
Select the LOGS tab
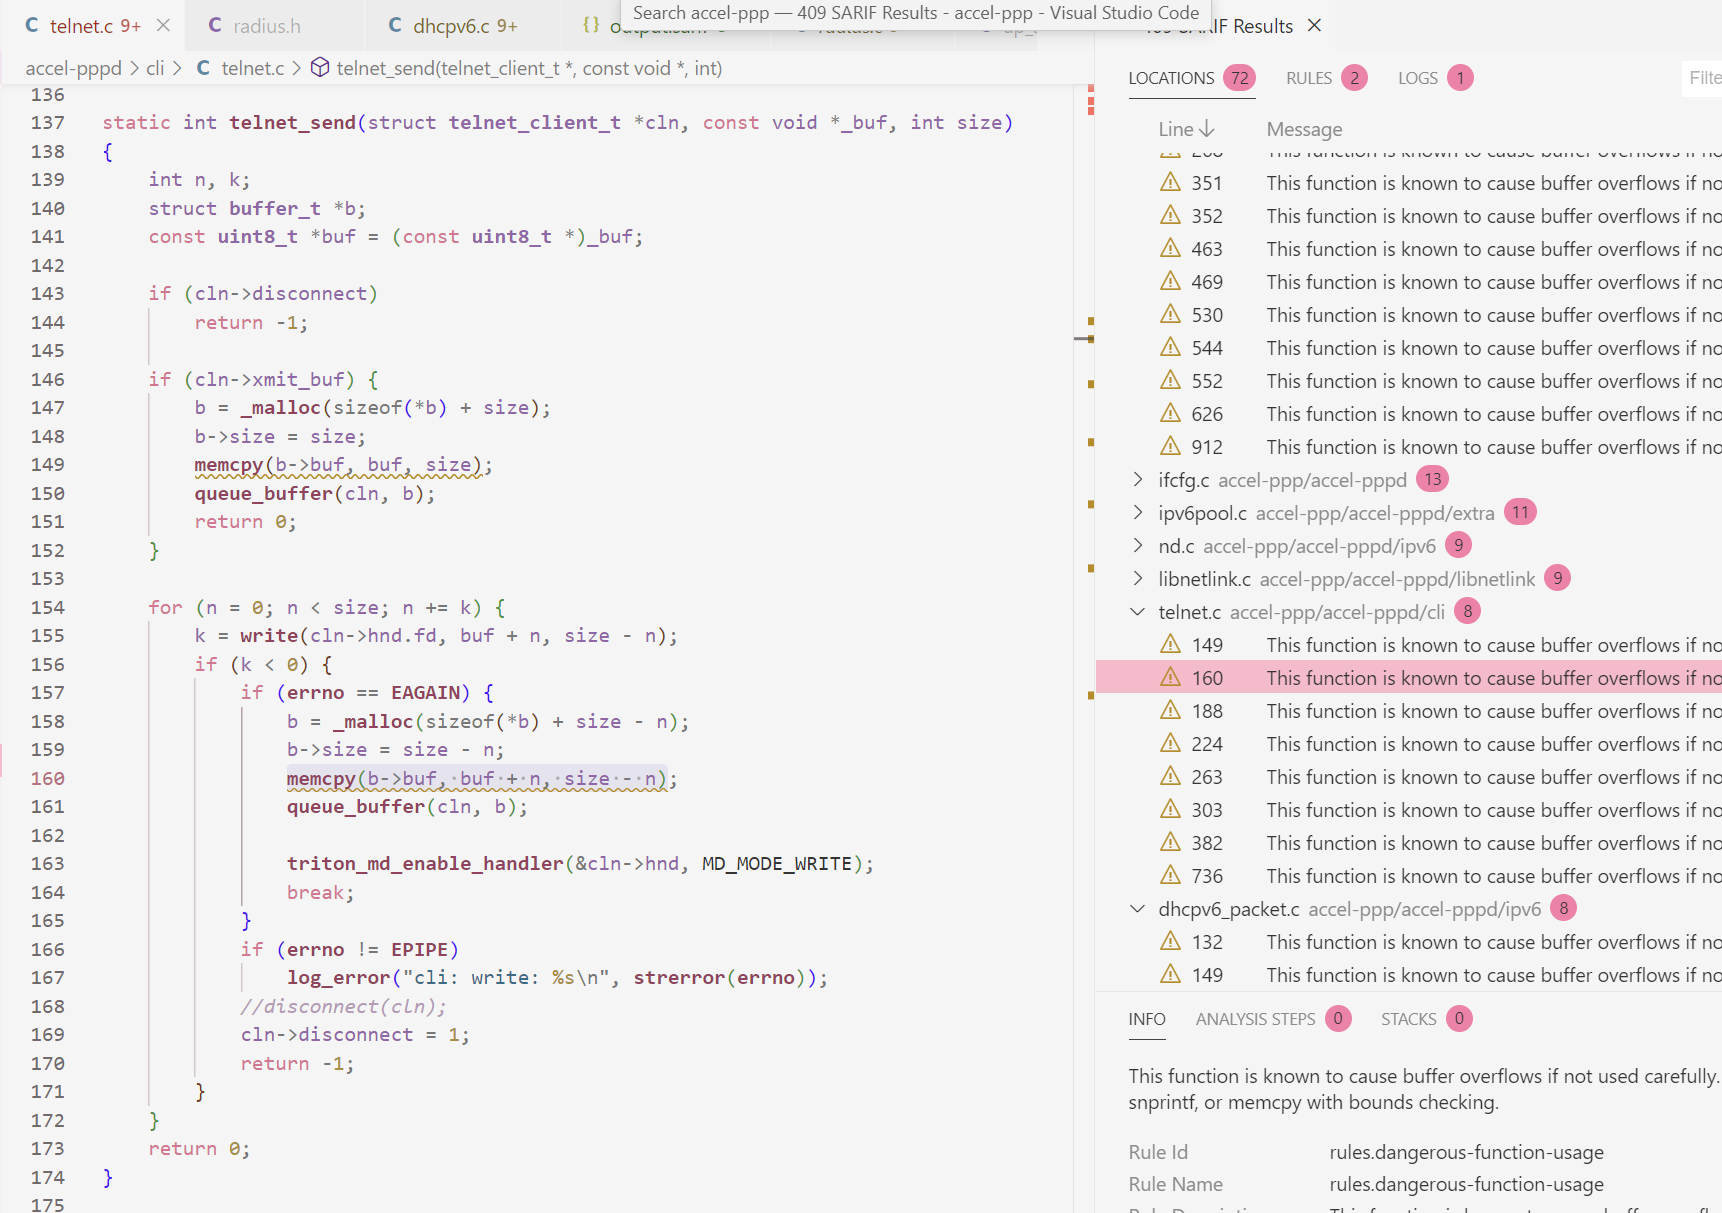[x=1435, y=78]
